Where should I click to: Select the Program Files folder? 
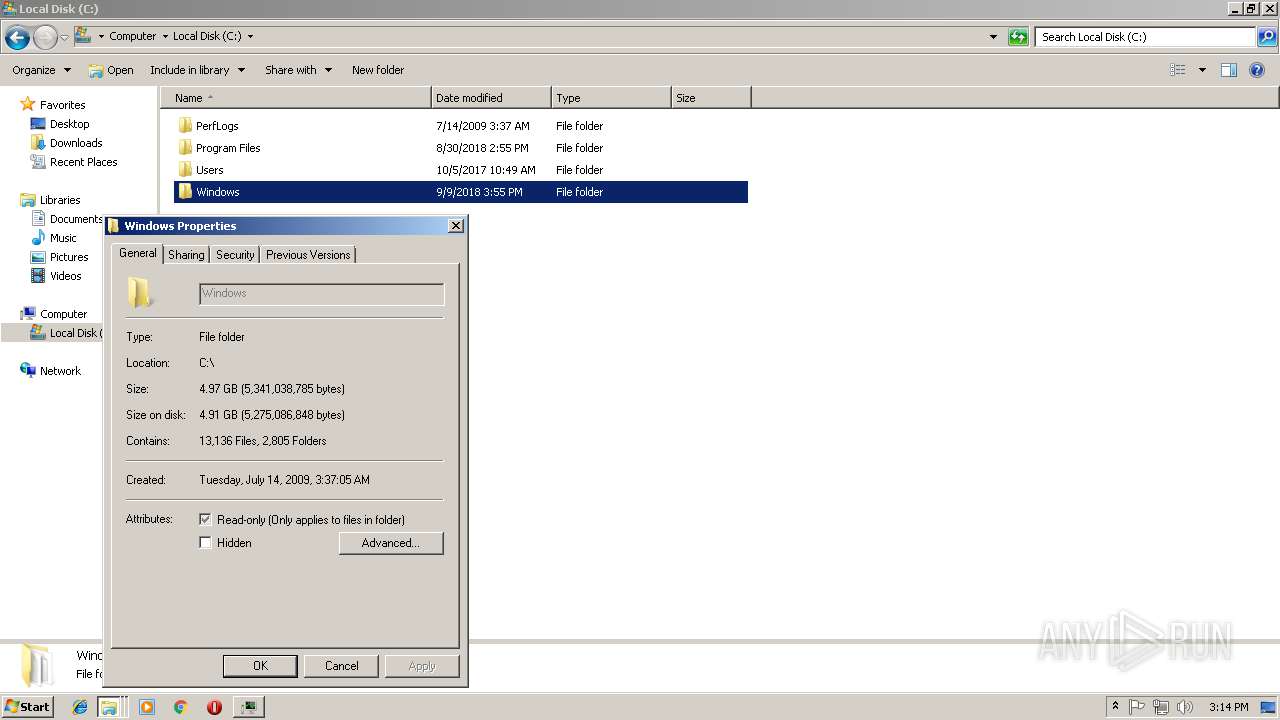point(461,148)
